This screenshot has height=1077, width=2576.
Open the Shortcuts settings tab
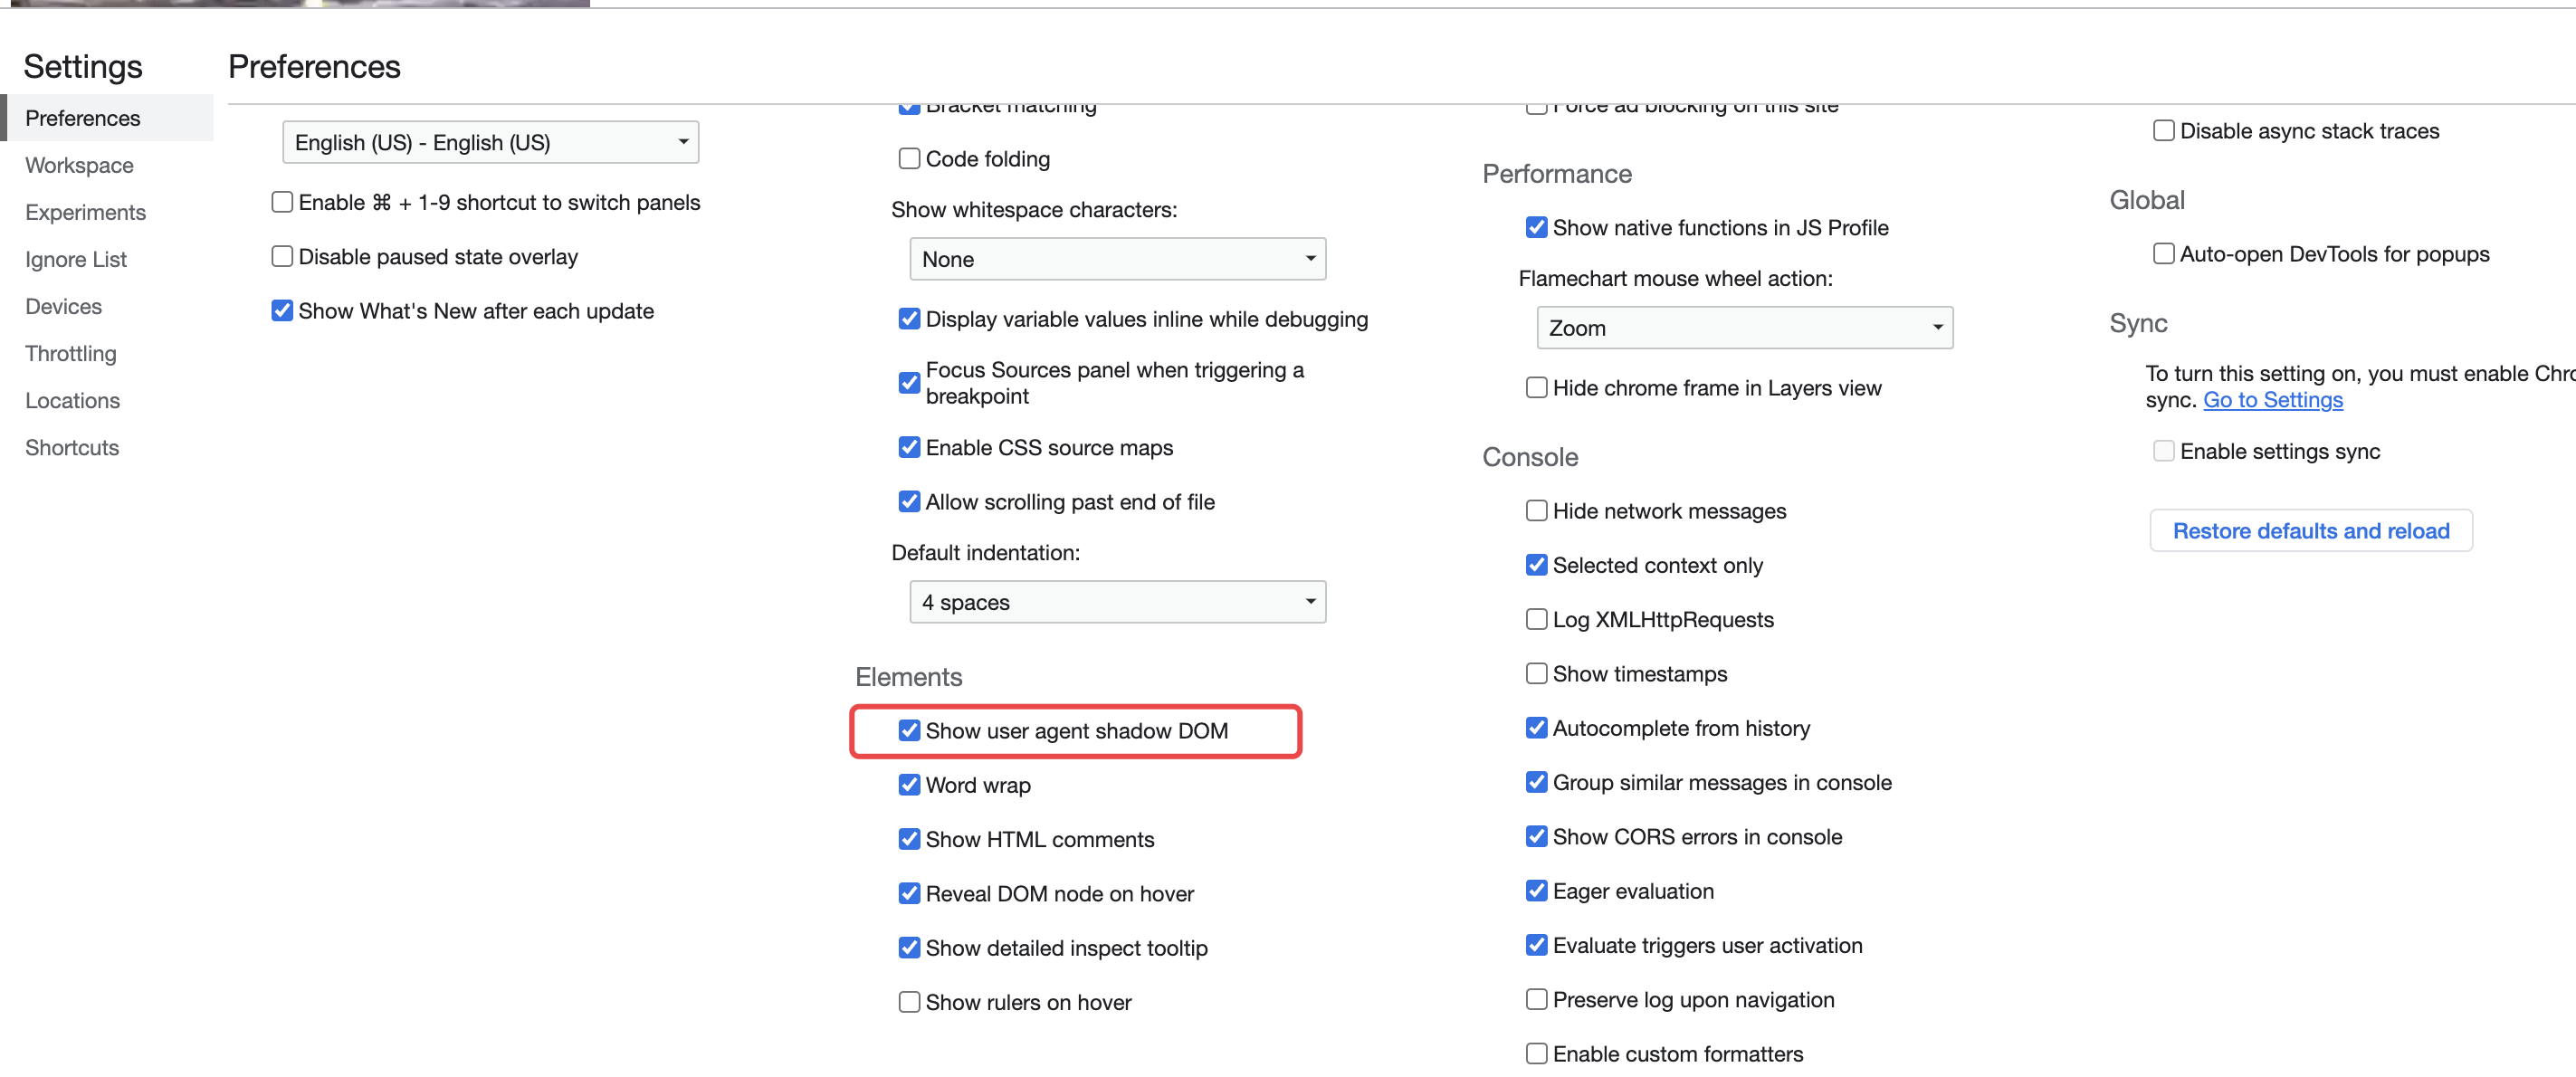point(72,448)
